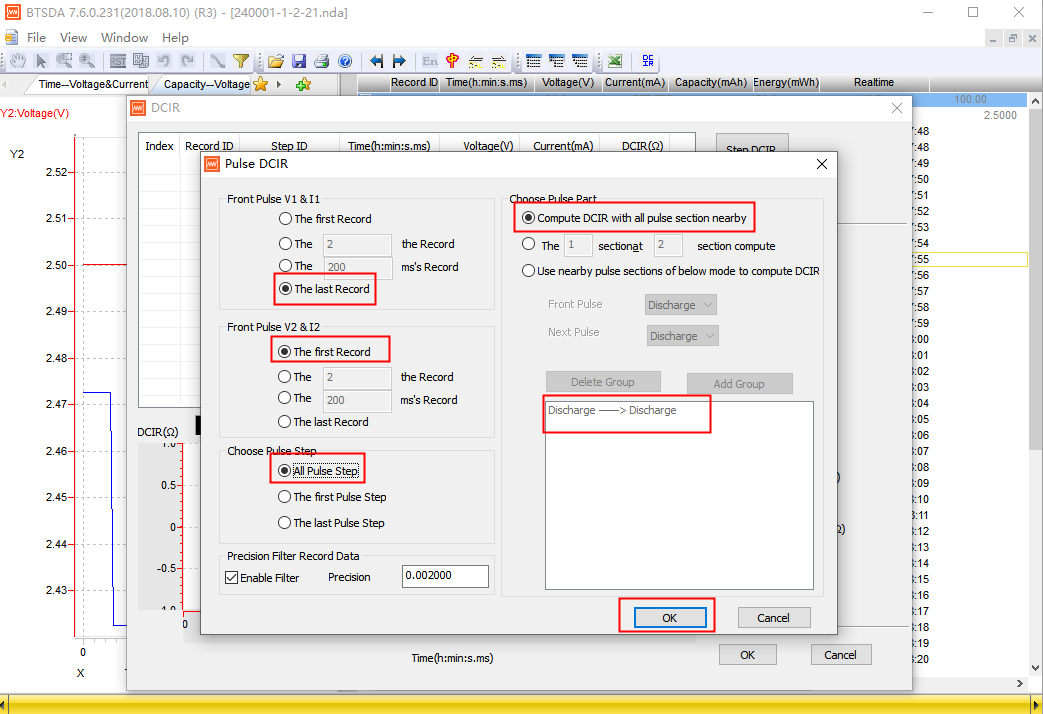This screenshot has height=714, width=1043.
Task: Click the yellow star tab icon
Action: (260, 84)
